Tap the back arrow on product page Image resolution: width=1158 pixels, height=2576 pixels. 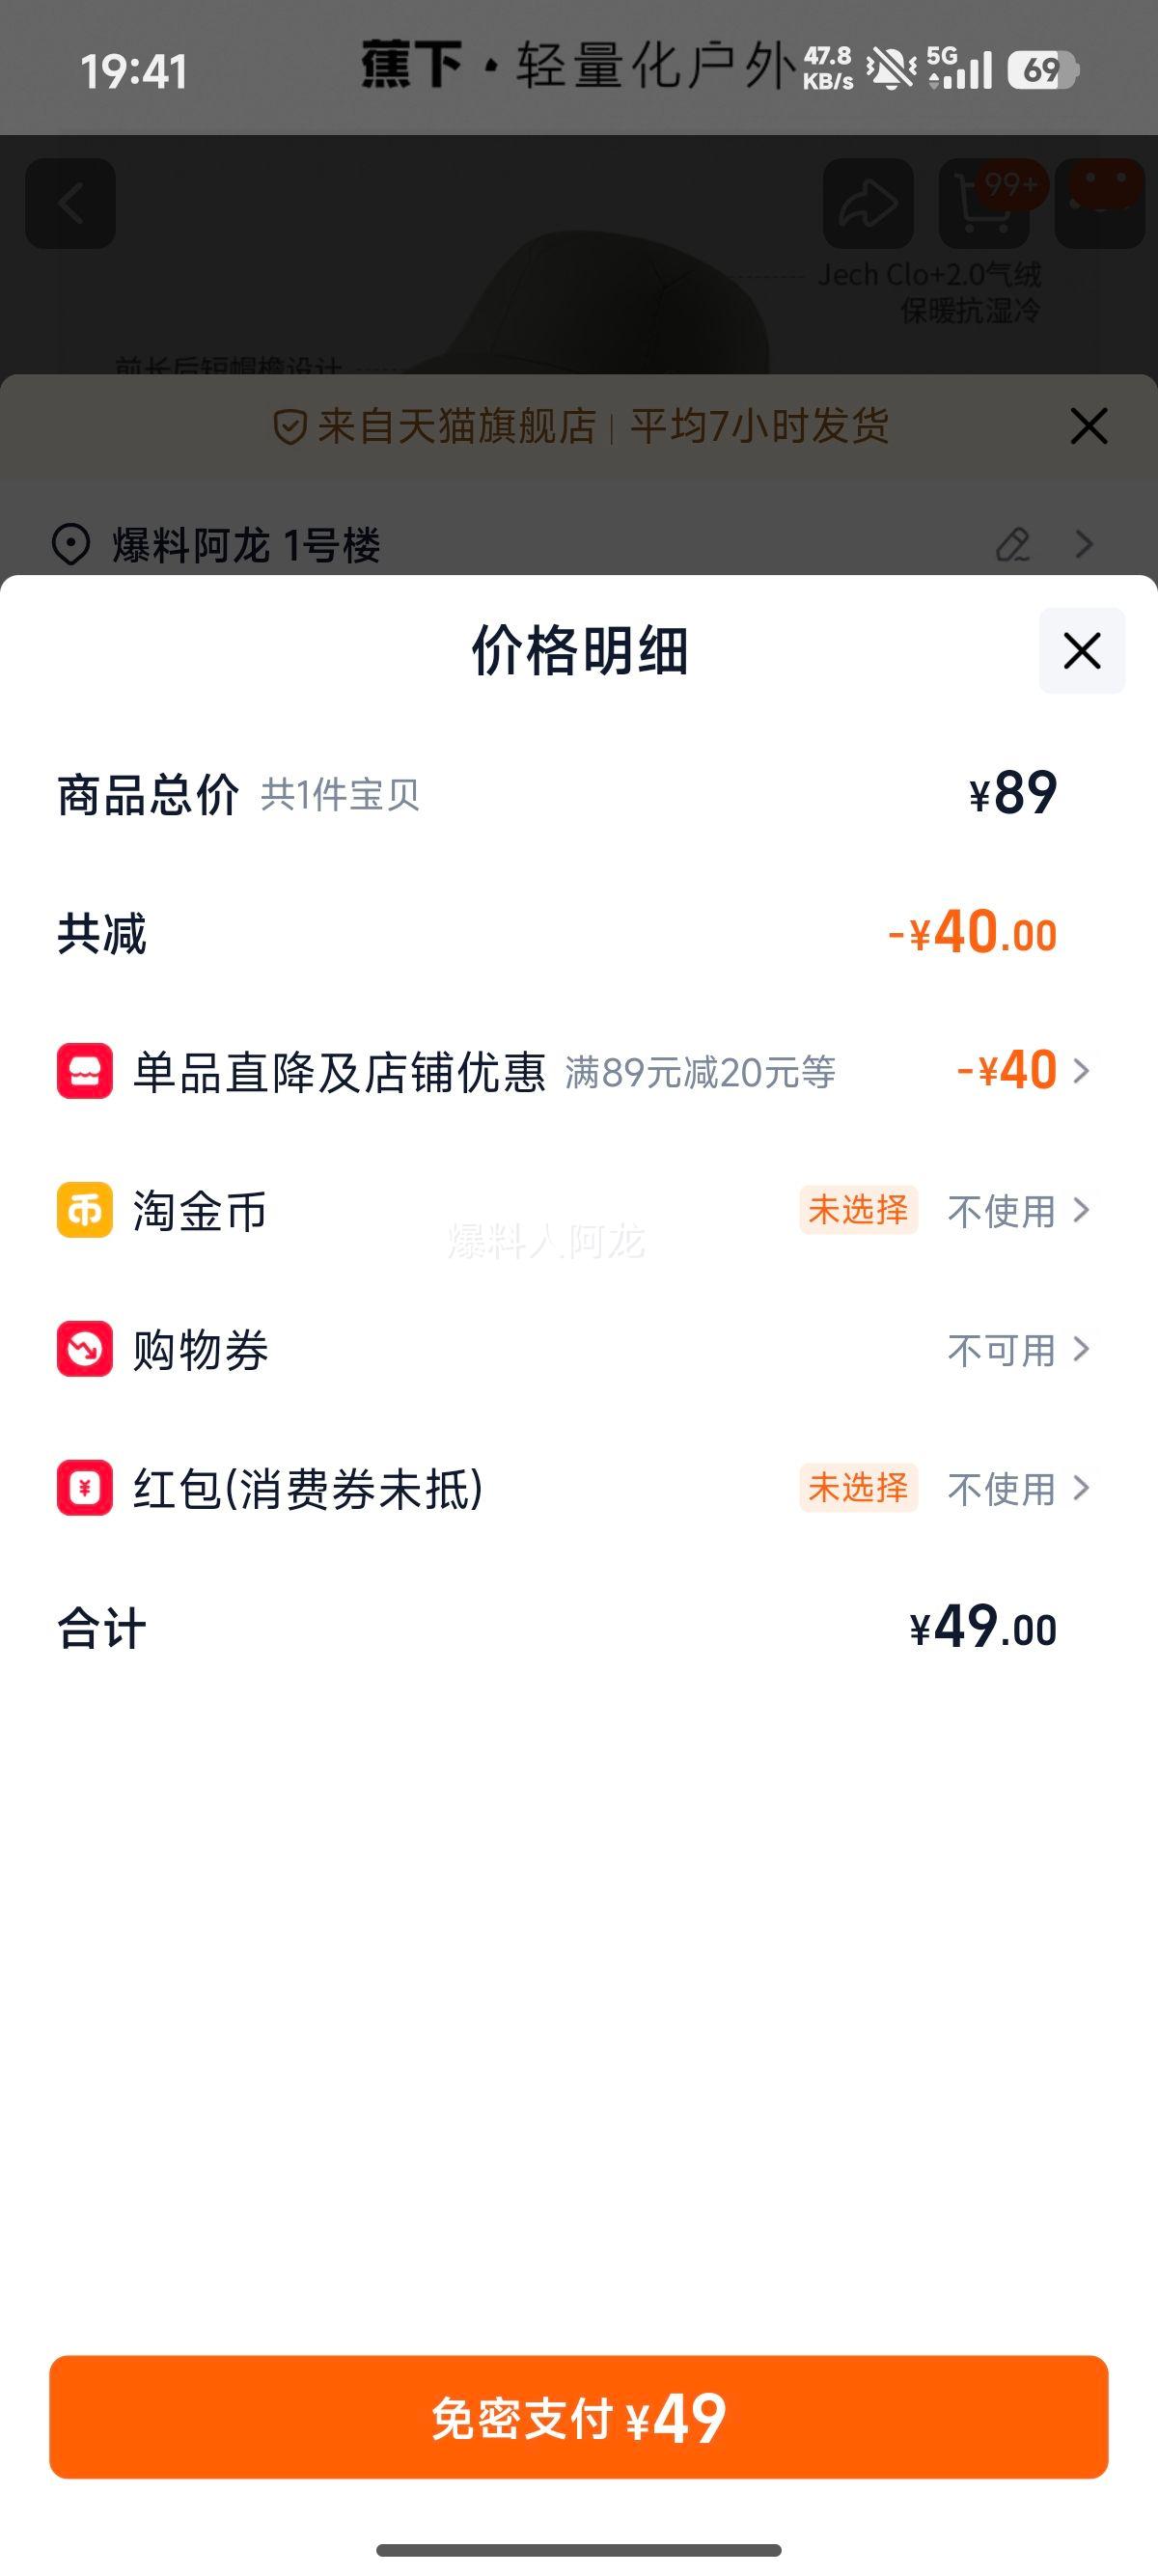pos(70,203)
